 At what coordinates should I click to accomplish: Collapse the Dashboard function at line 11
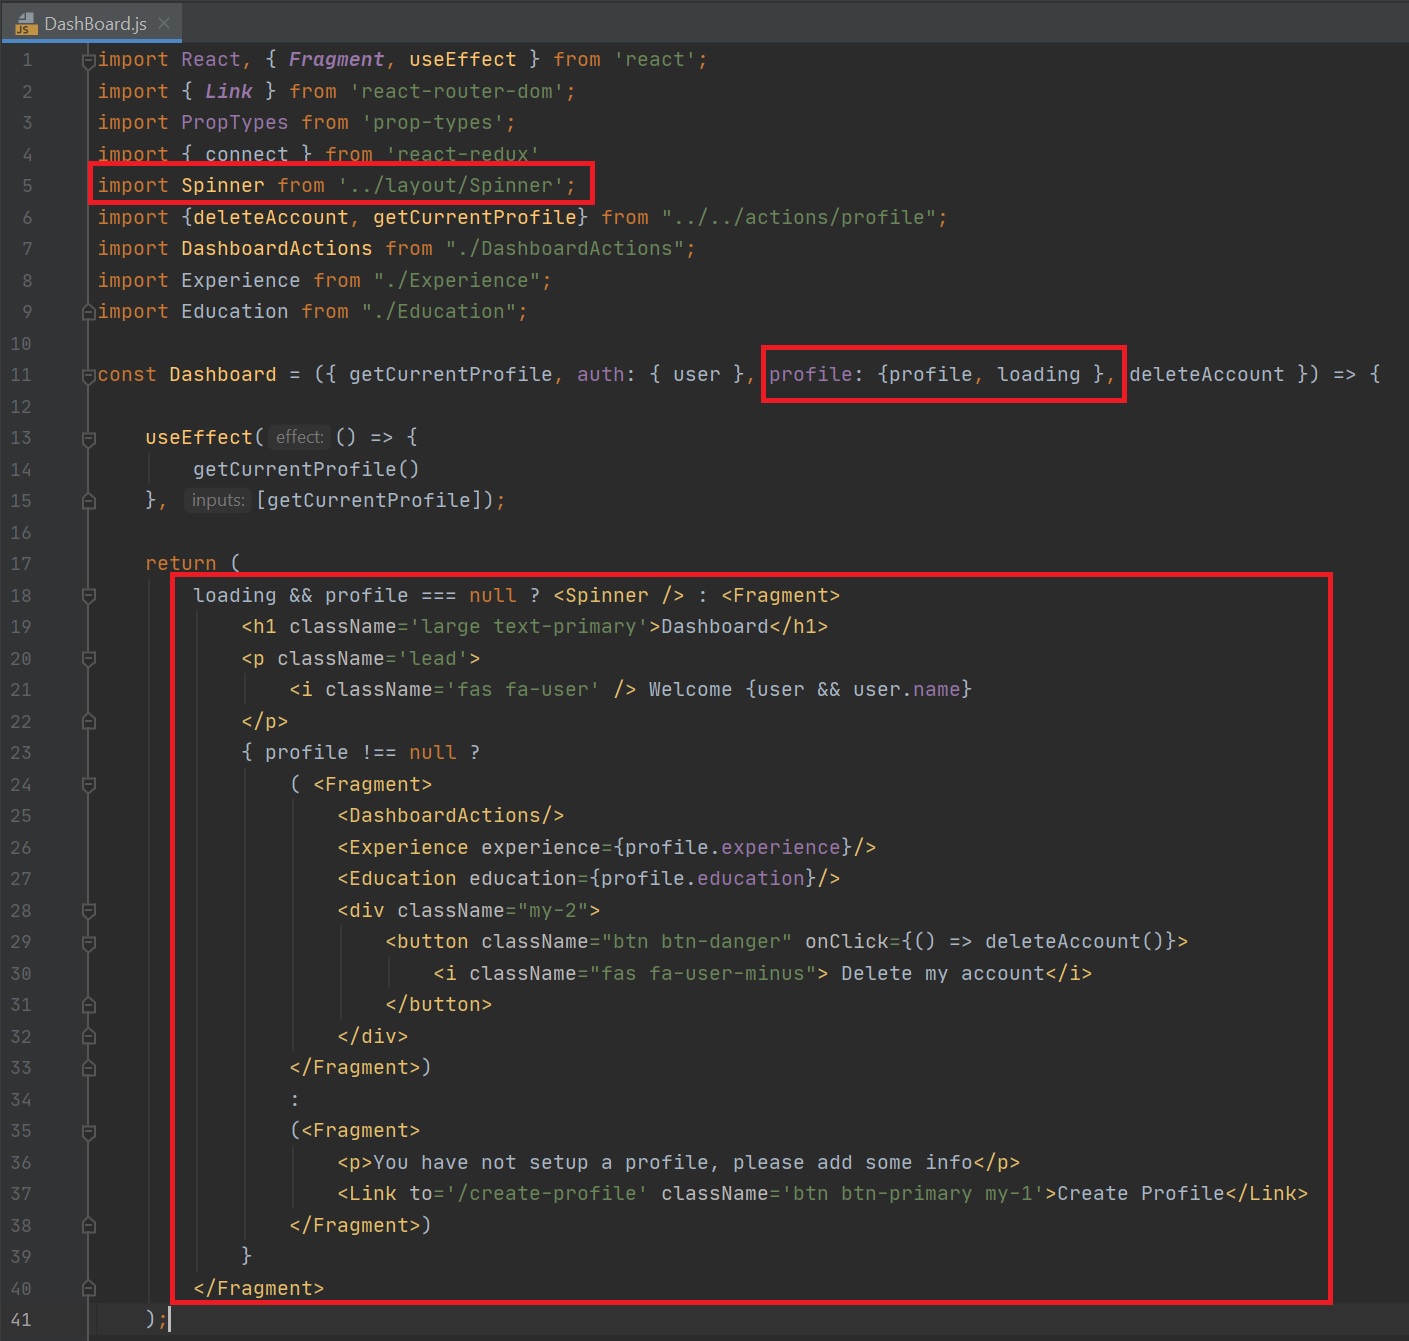[89, 376]
